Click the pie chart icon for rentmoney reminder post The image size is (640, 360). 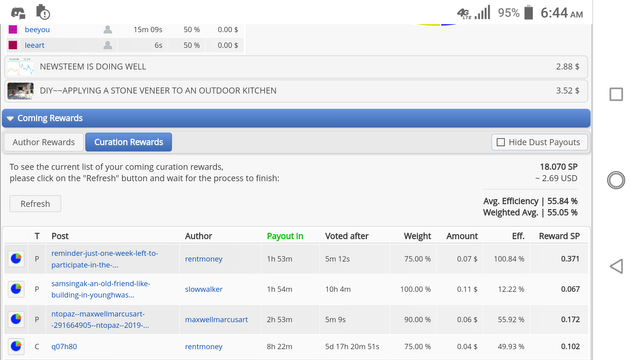tap(16, 258)
